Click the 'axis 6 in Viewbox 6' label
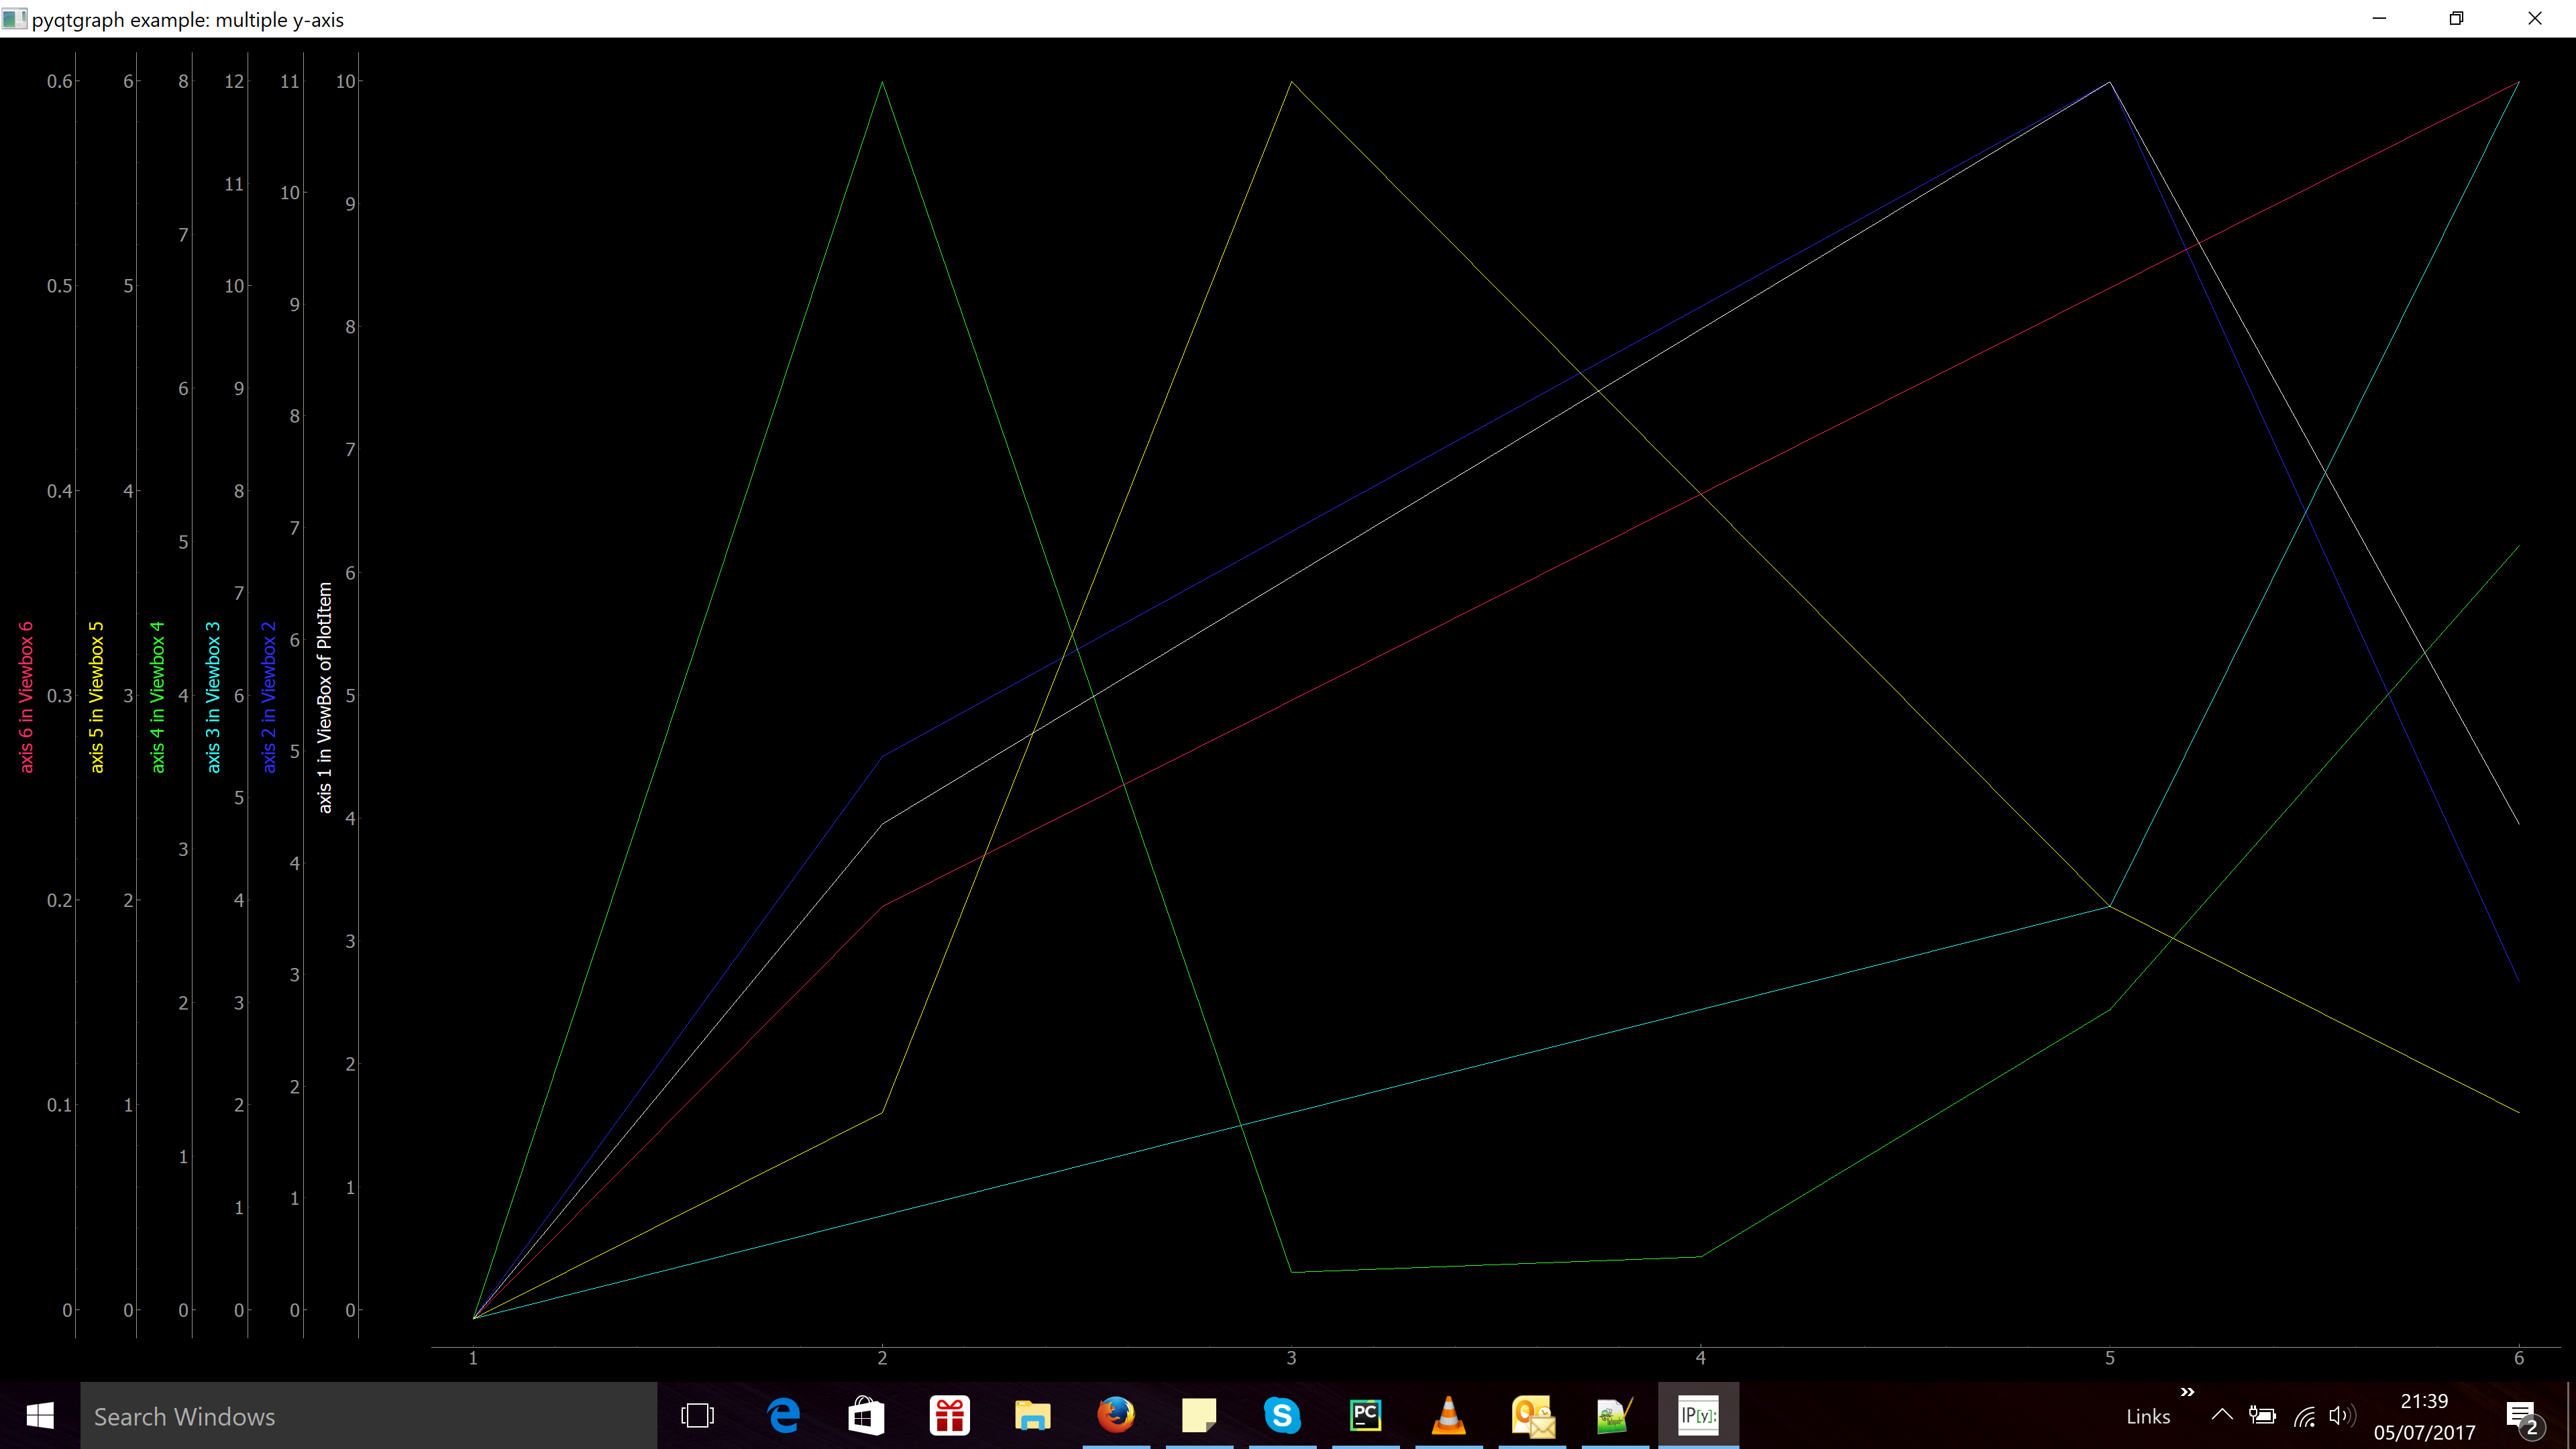 pyautogui.click(x=26, y=697)
